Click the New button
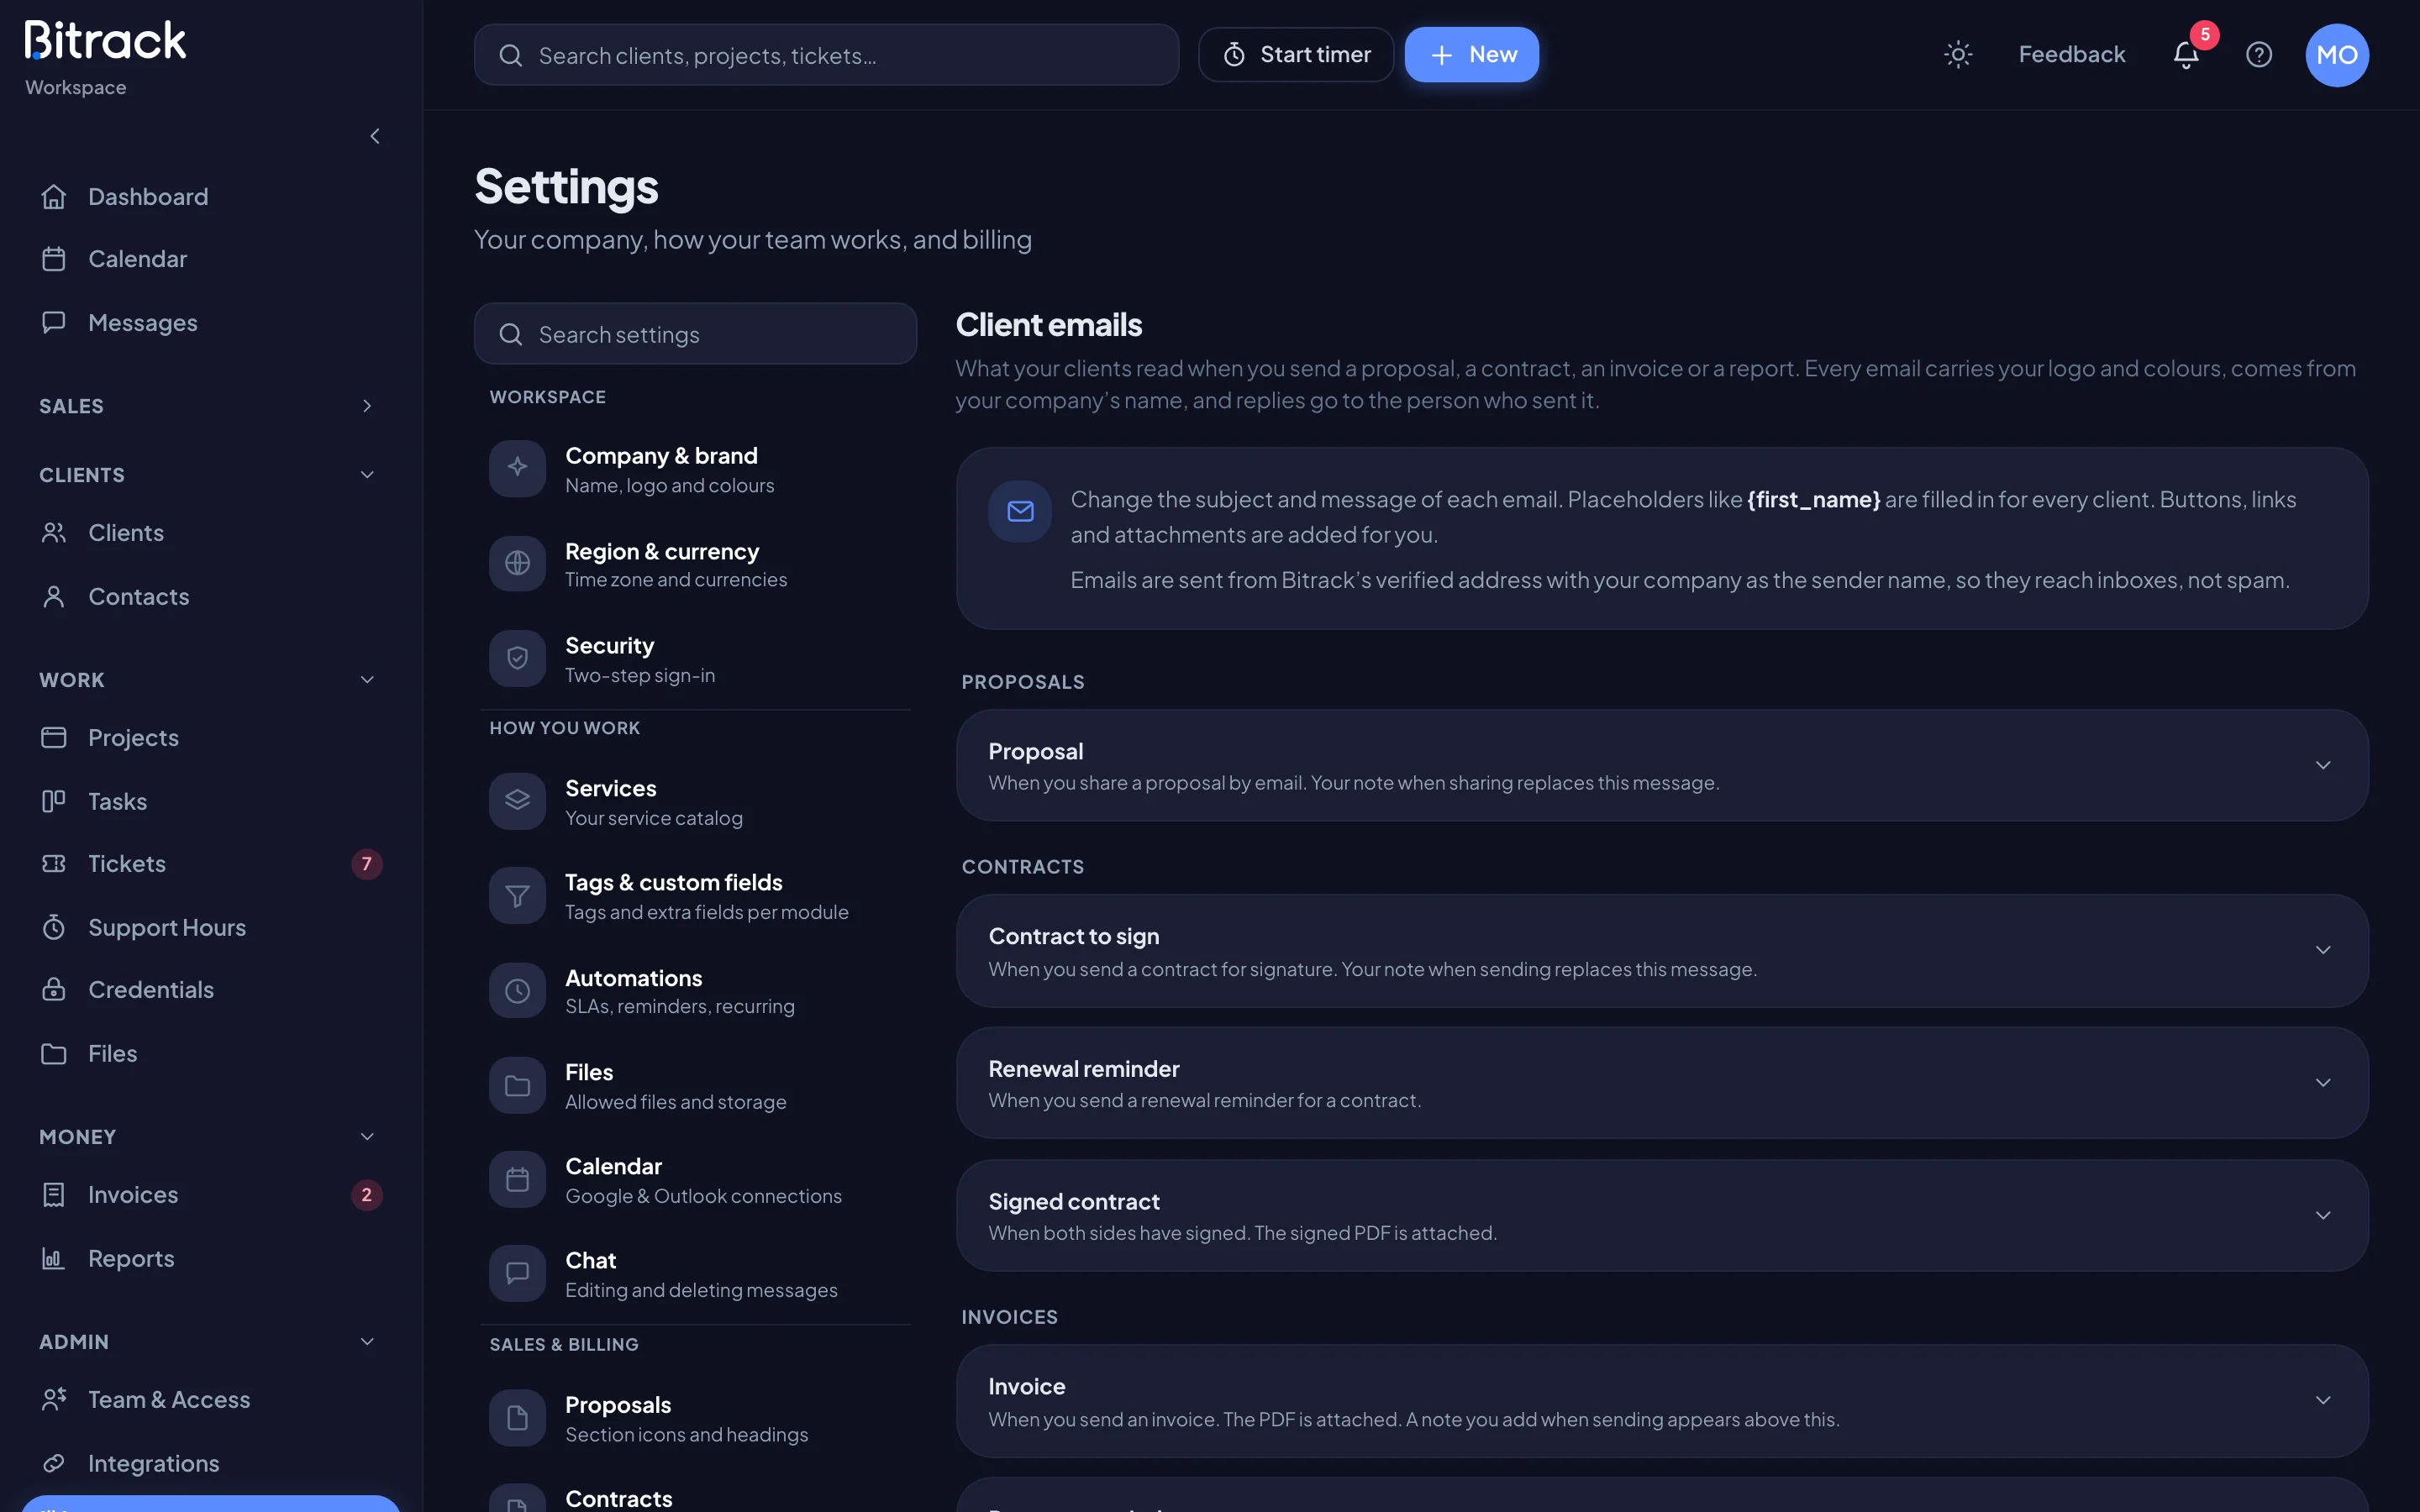Screen dimensions: 2420x1512 point(1472,55)
